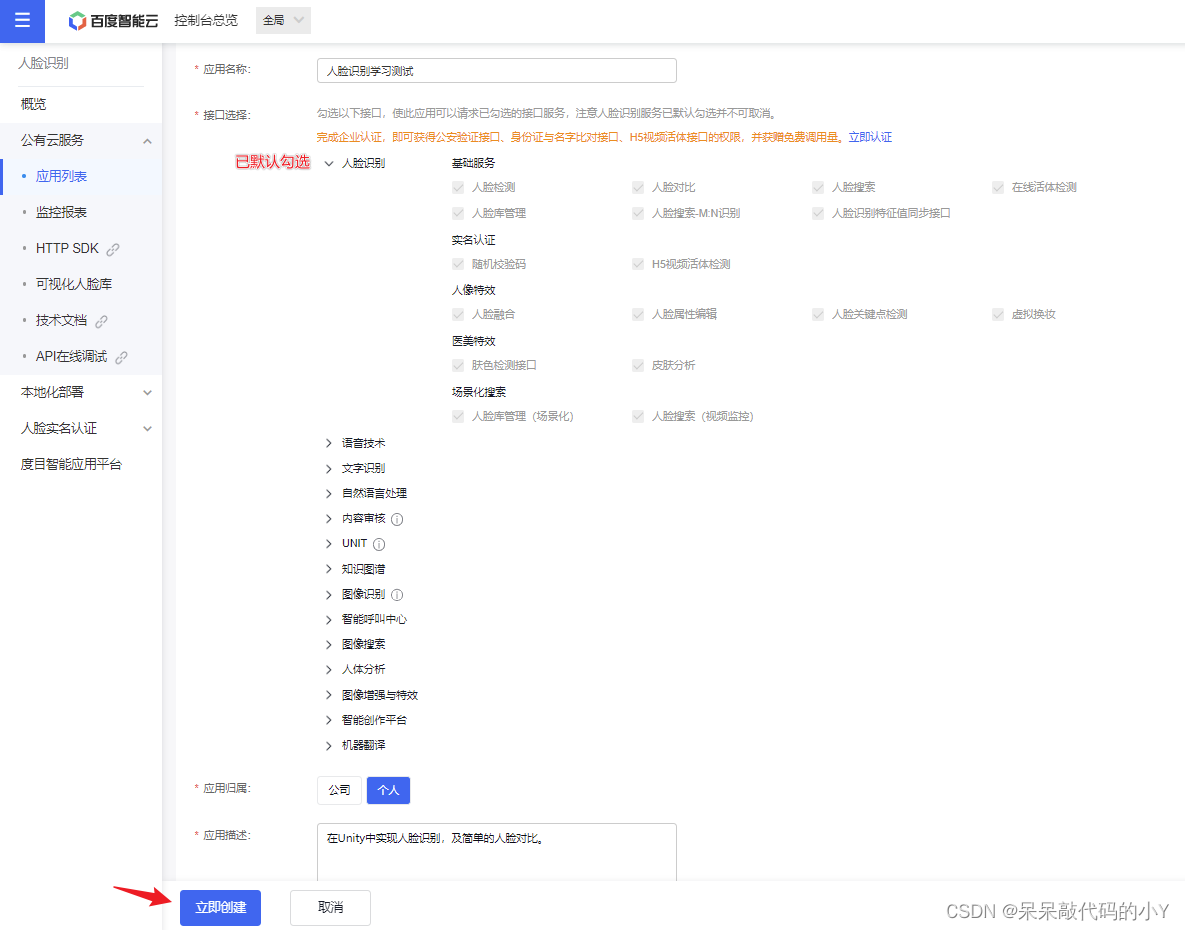
Task: Click the 基础服务 section heading
Action: pos(474,163)
